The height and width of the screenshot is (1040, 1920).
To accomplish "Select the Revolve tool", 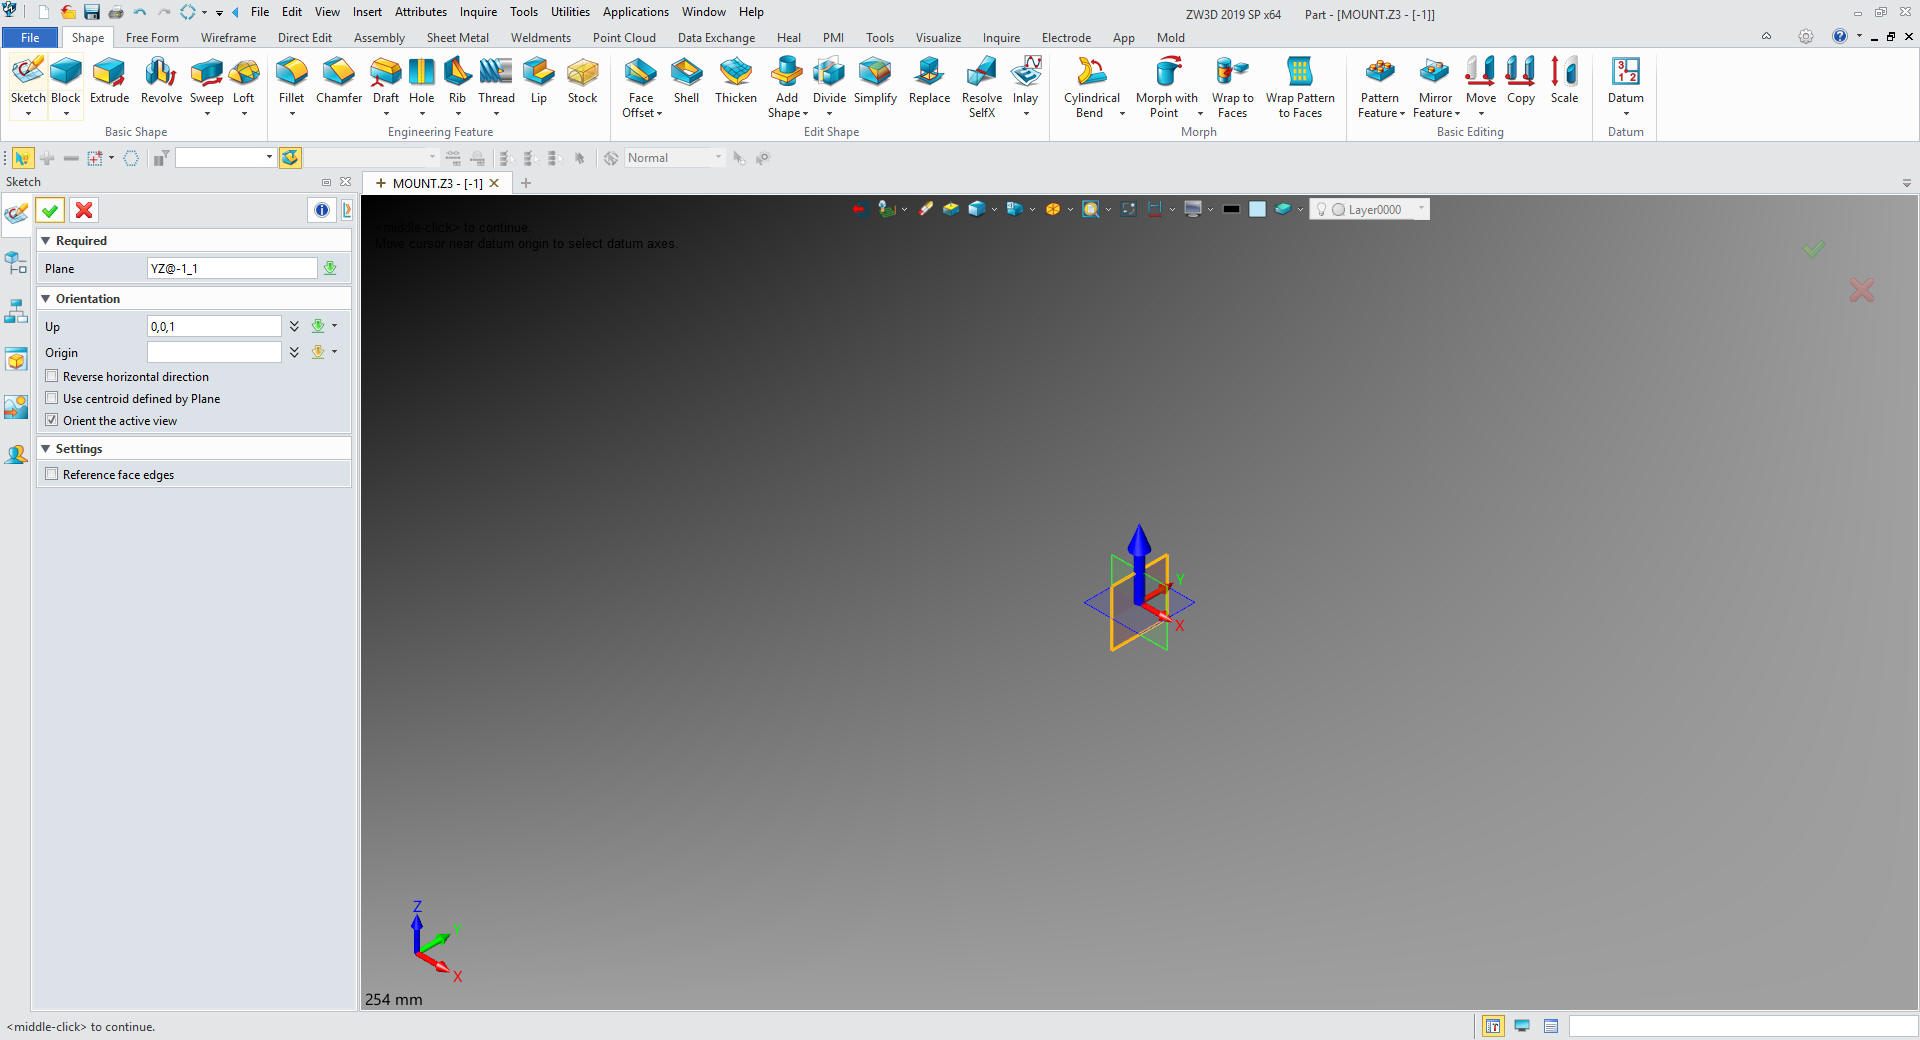I will coord(161,80).
